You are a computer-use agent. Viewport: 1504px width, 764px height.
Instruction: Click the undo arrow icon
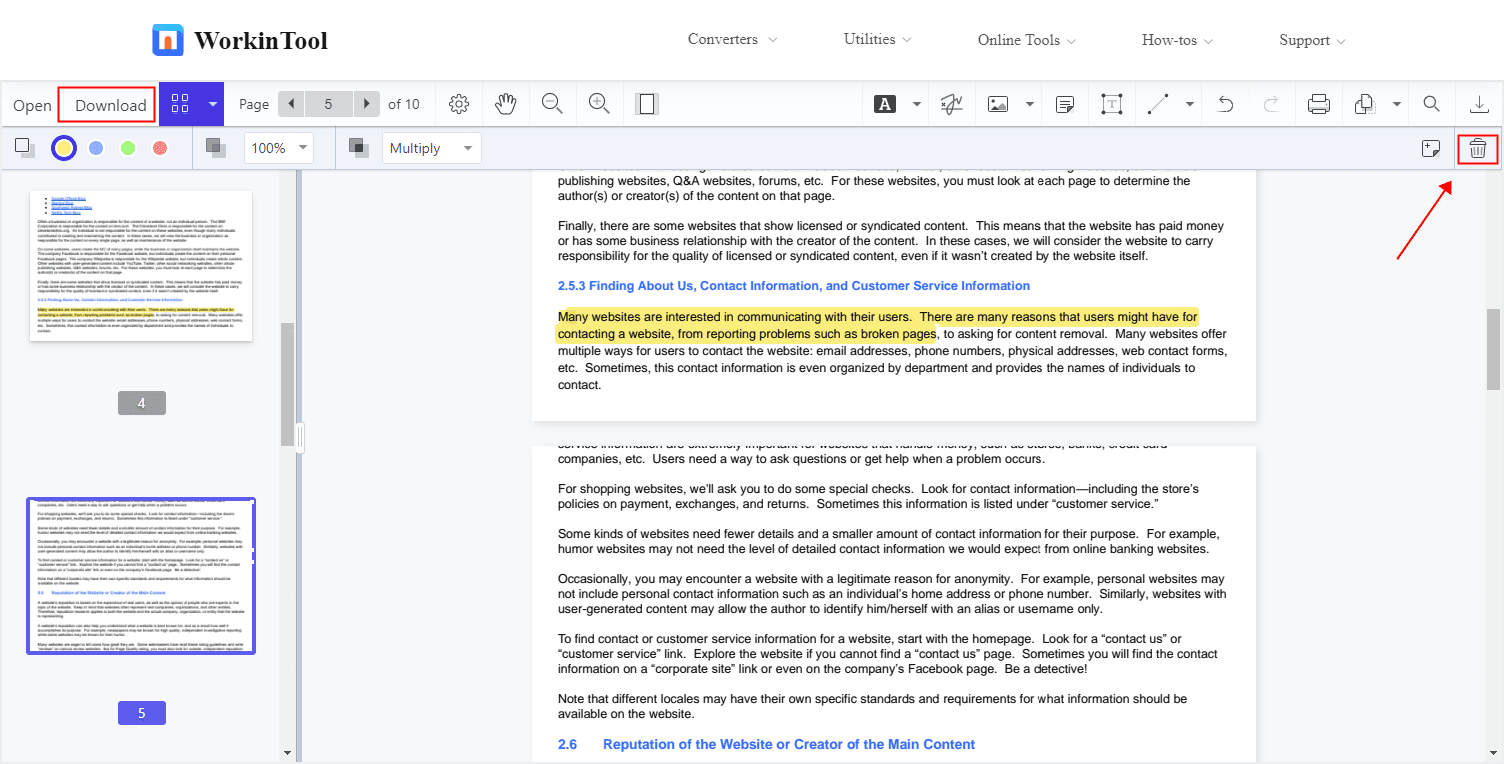click(x=1226, y=104)
